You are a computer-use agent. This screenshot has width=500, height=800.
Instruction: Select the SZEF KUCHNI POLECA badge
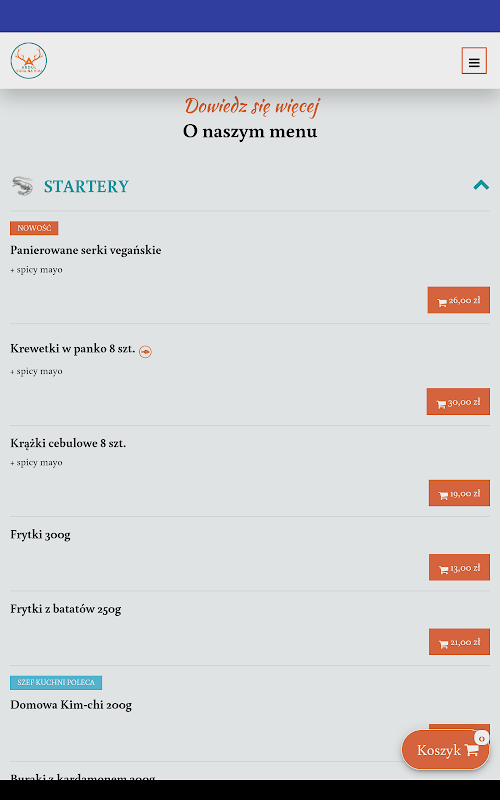(x=56, y=682)
